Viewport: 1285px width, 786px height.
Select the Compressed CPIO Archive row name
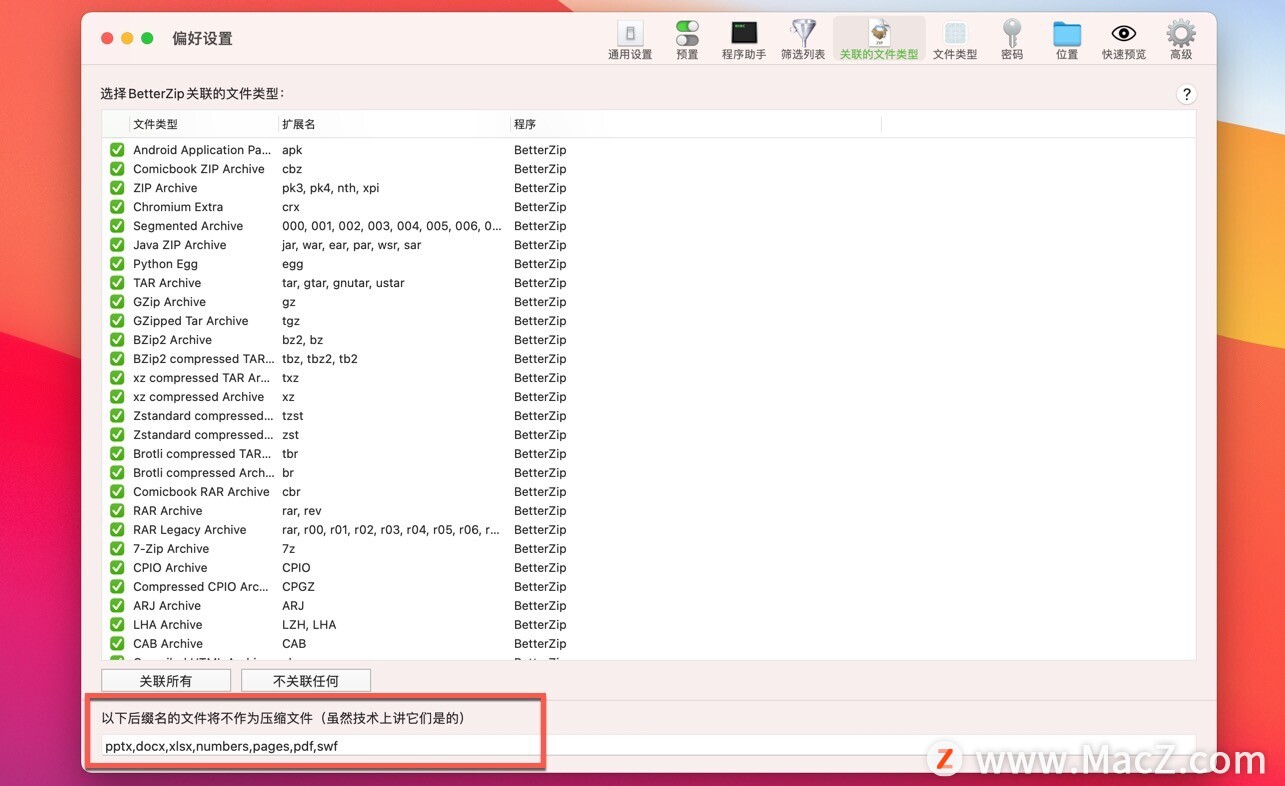[201, 587]
